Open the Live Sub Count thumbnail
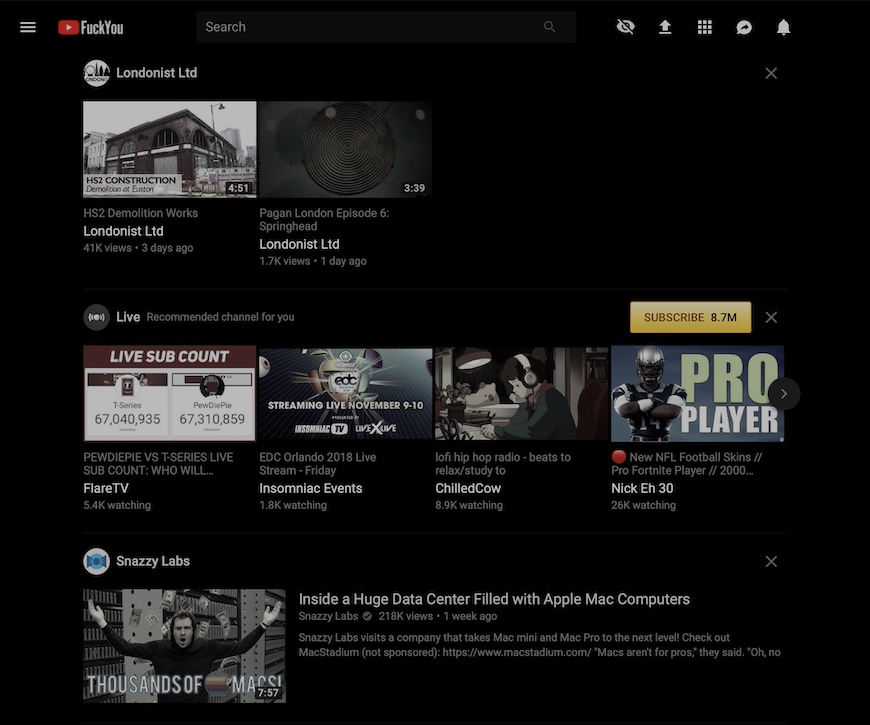Screen dimensions: 870x725 pyautogui.click(x=170, y=393)
